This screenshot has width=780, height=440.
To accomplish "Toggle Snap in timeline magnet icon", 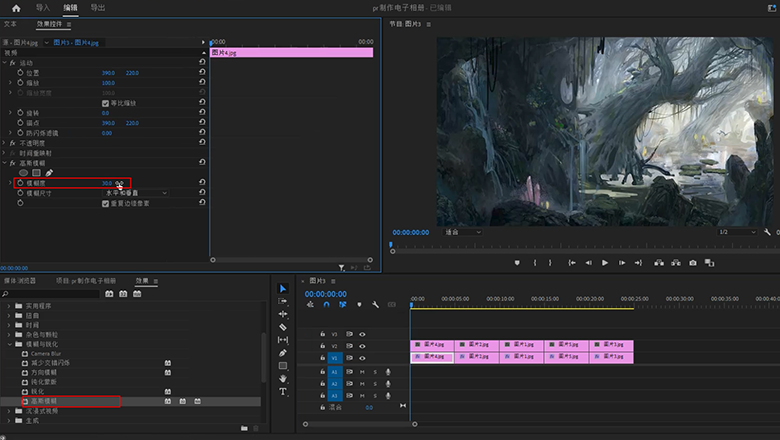I will [x=326, y=305].
